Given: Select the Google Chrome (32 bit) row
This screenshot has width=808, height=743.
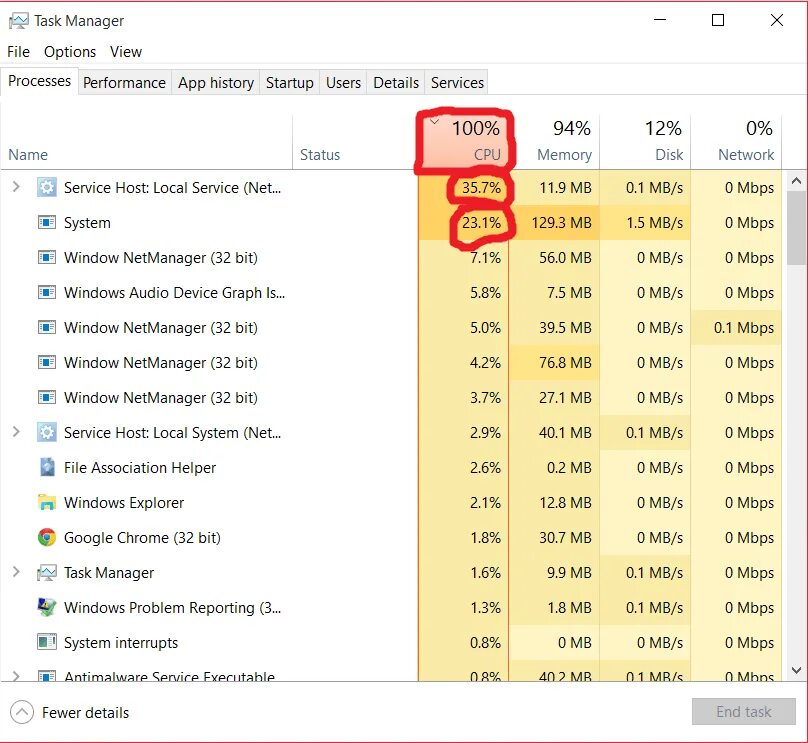Looking at the screenshot, I should 391,537.
